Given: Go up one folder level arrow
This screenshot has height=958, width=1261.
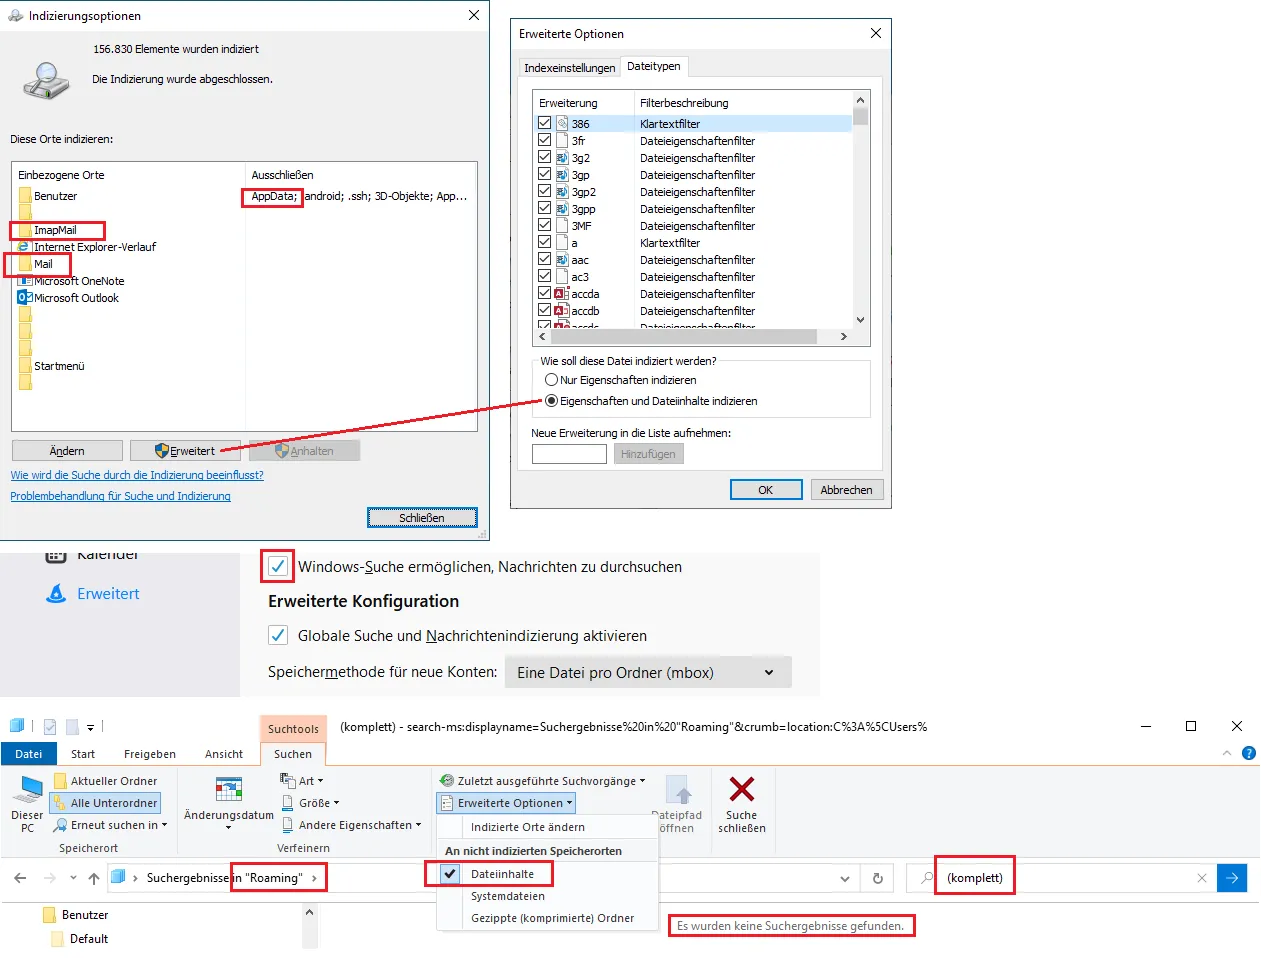Looking at the screenshot, I should click(x=94, y=878).
